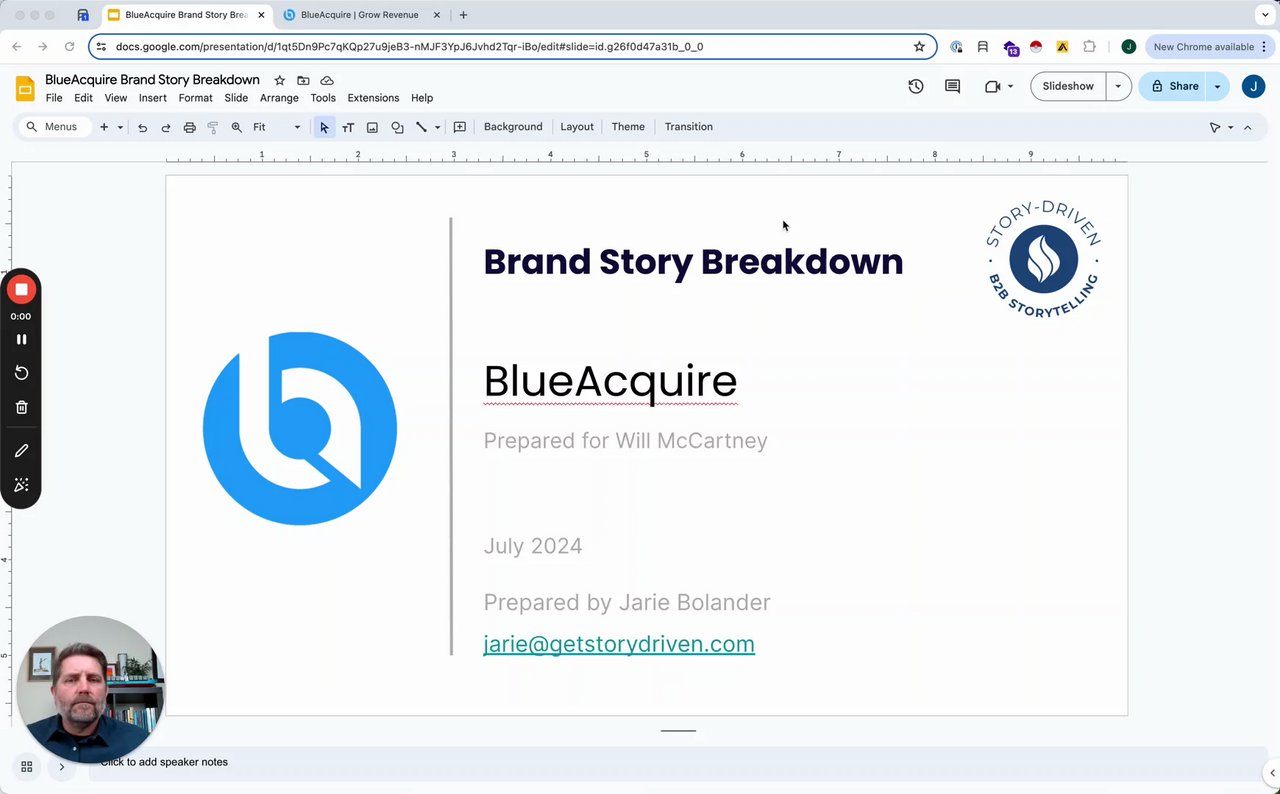
Task: Choose the Select arrow cursor tool
Action: click(x=324, y=127)
